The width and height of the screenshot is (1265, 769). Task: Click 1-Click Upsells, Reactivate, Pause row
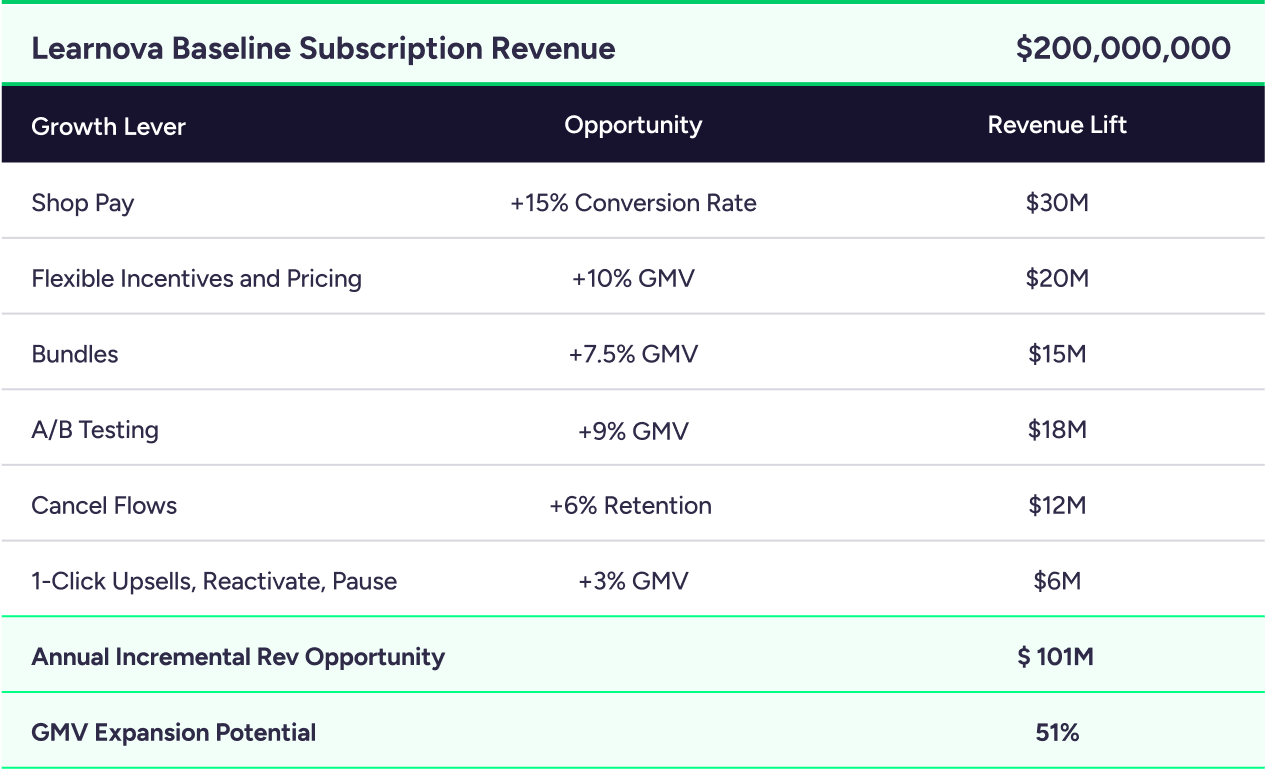click(214, 581)
